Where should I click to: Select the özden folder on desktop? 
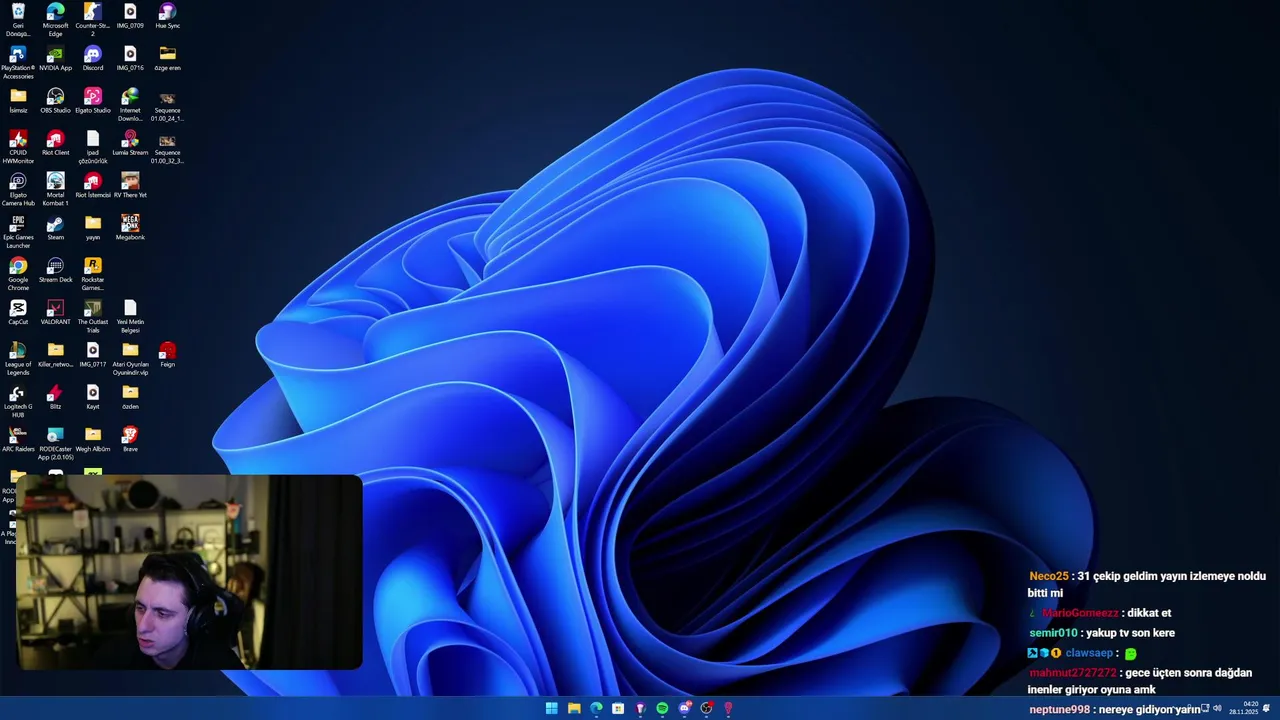(130, 397)
